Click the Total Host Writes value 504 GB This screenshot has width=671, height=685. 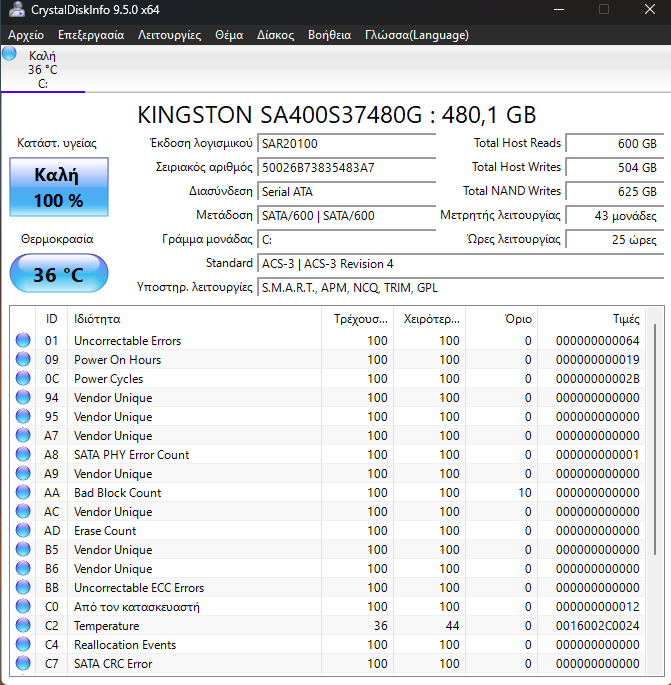point(615,167)
